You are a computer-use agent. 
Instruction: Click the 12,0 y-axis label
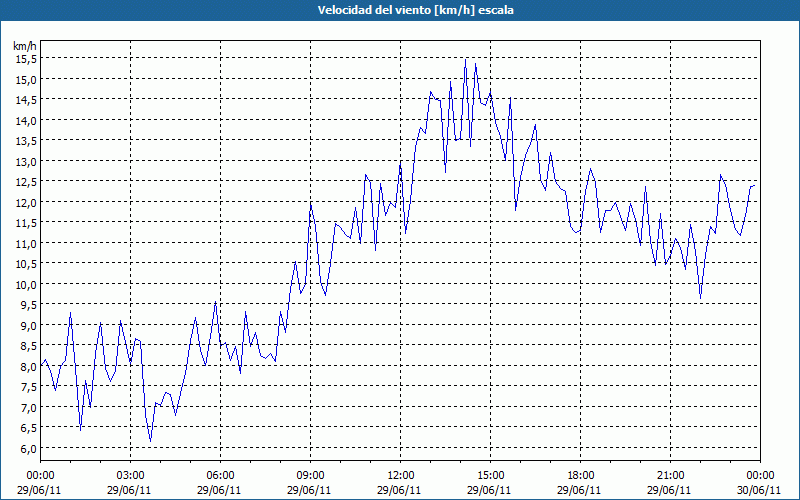[x=27, y=202]
